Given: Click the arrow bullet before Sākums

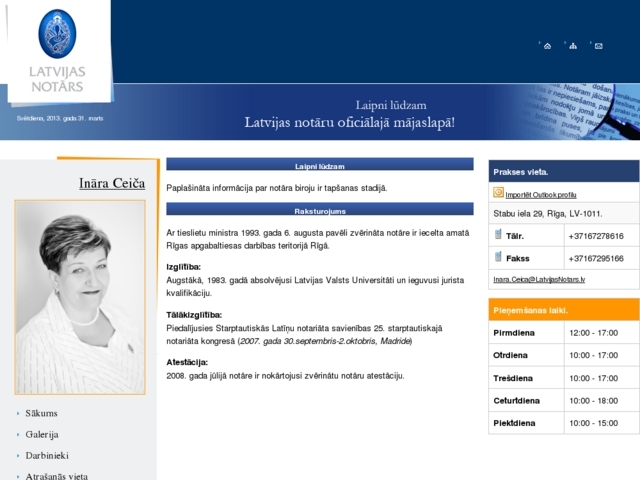Looking at the screenshot, I should coord(18,413).
